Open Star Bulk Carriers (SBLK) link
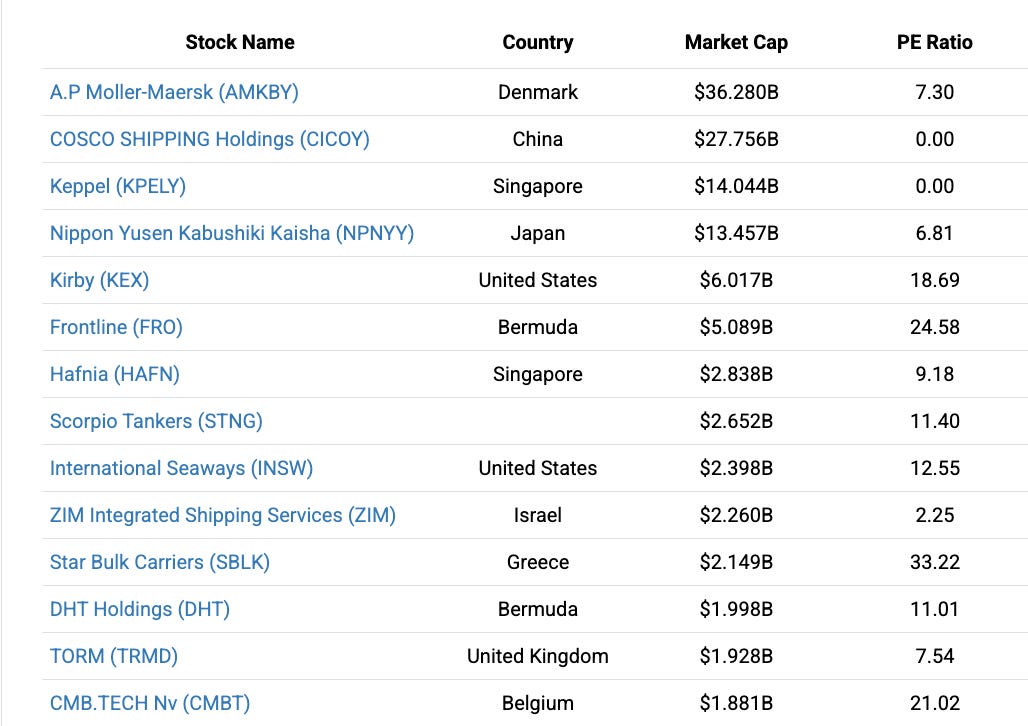This screenshot has width=1028, height=726. pyautogui.click(x=160, y=563)
